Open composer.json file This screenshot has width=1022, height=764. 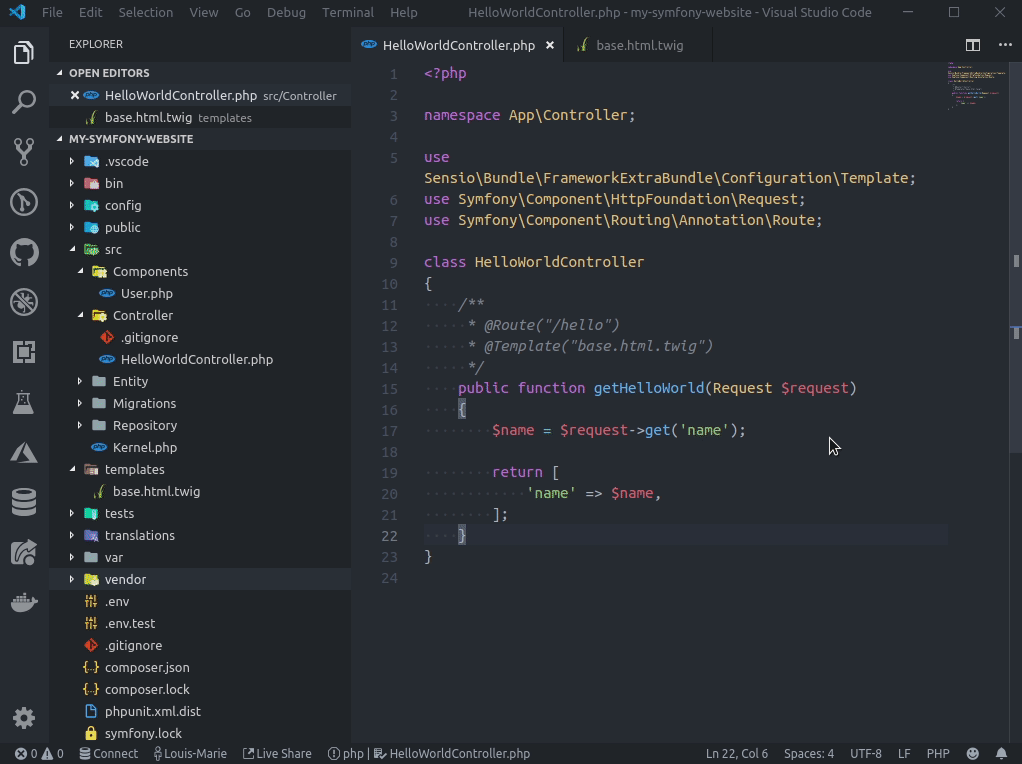(x=147, y=668)
